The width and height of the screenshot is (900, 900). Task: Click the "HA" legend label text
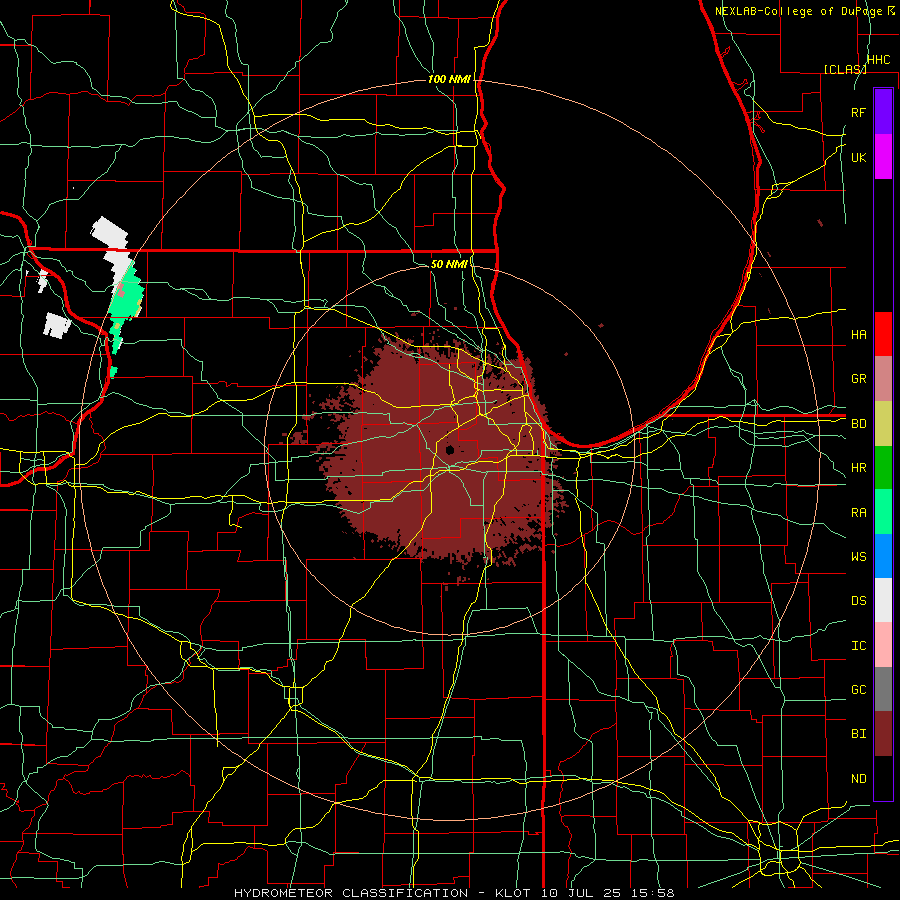coord(858,334)
